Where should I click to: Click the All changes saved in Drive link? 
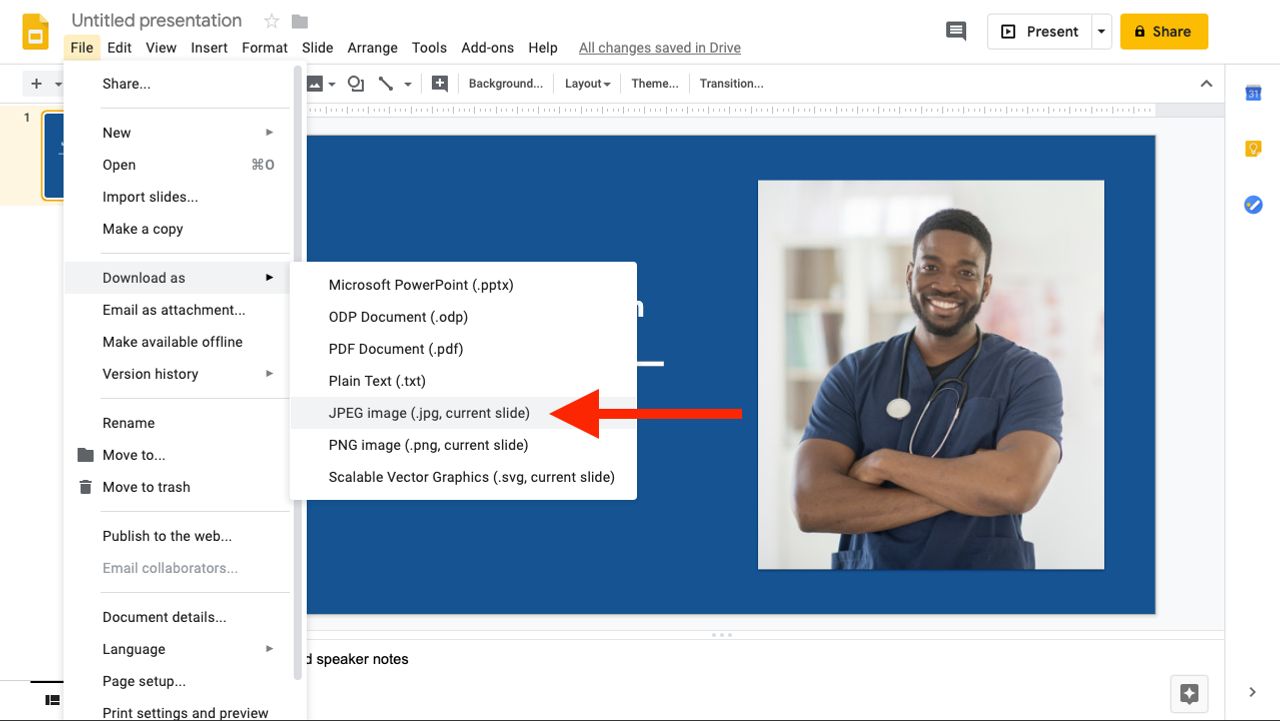click(x=659, y=48)
